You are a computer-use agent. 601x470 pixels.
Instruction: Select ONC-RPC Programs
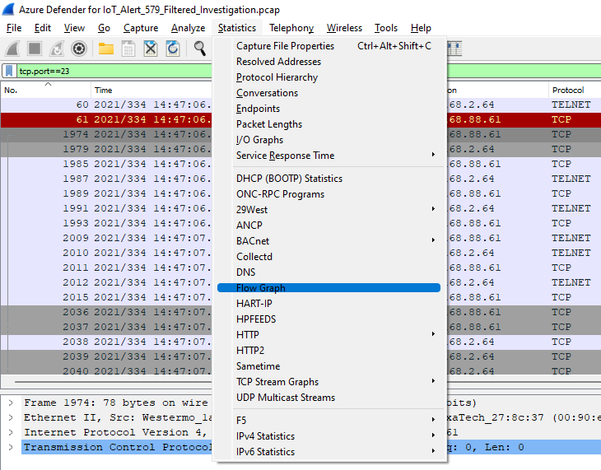coord(328,194)
